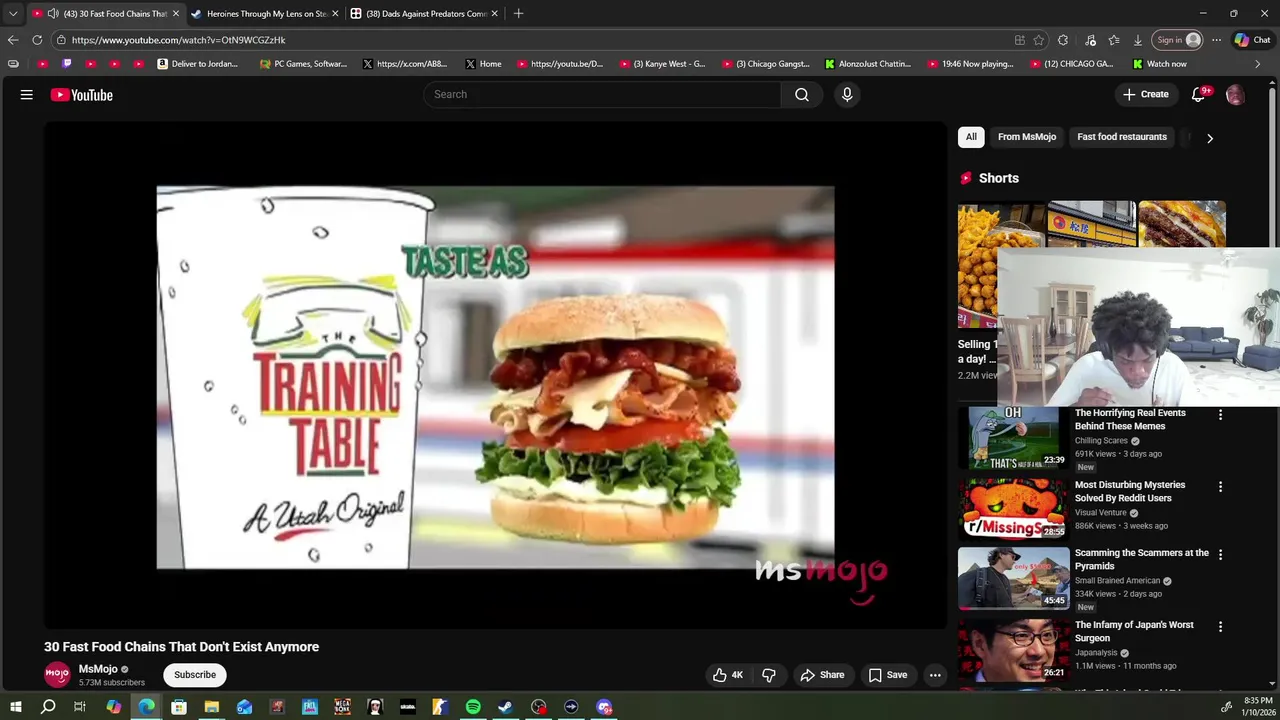Screen dimensions: 1280x720
Task: Open Copilot Chat in browser toolbar
Action: (x=1252, y=40)
